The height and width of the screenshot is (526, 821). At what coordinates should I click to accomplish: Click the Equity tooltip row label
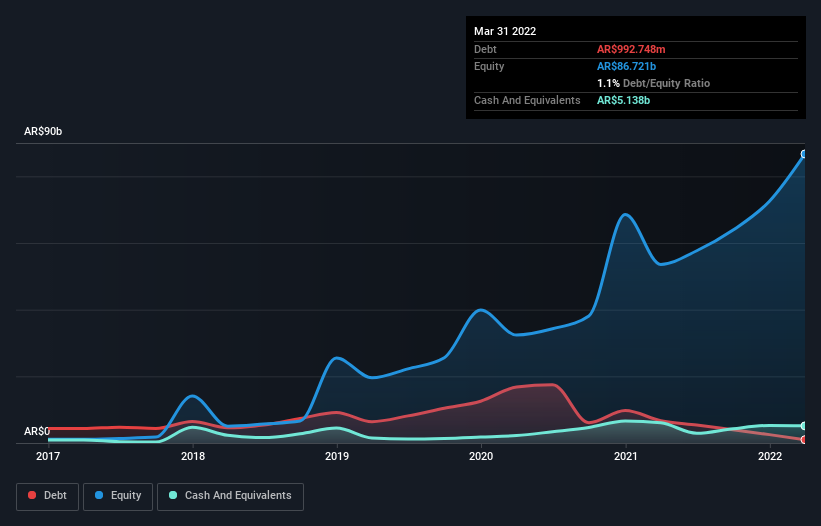(489, 66)
